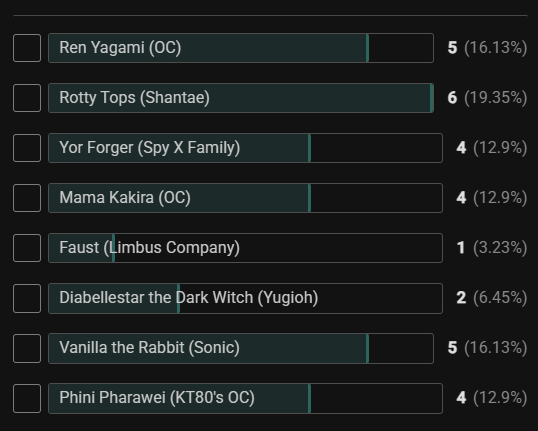
Task: Click the Ren Yagami (OC) poll bar
Action: [x=241, y=48]
